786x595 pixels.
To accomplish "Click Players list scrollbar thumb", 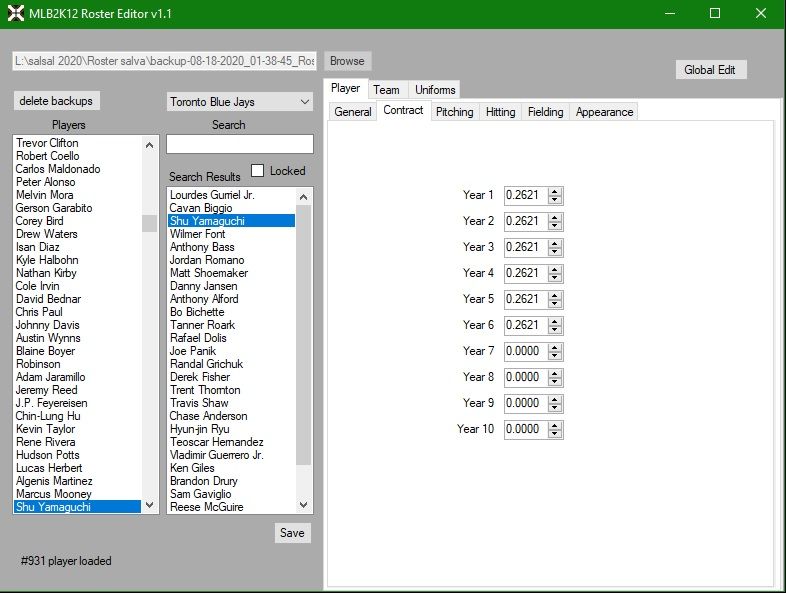I will pyautogui.click(x=149, y=223).
